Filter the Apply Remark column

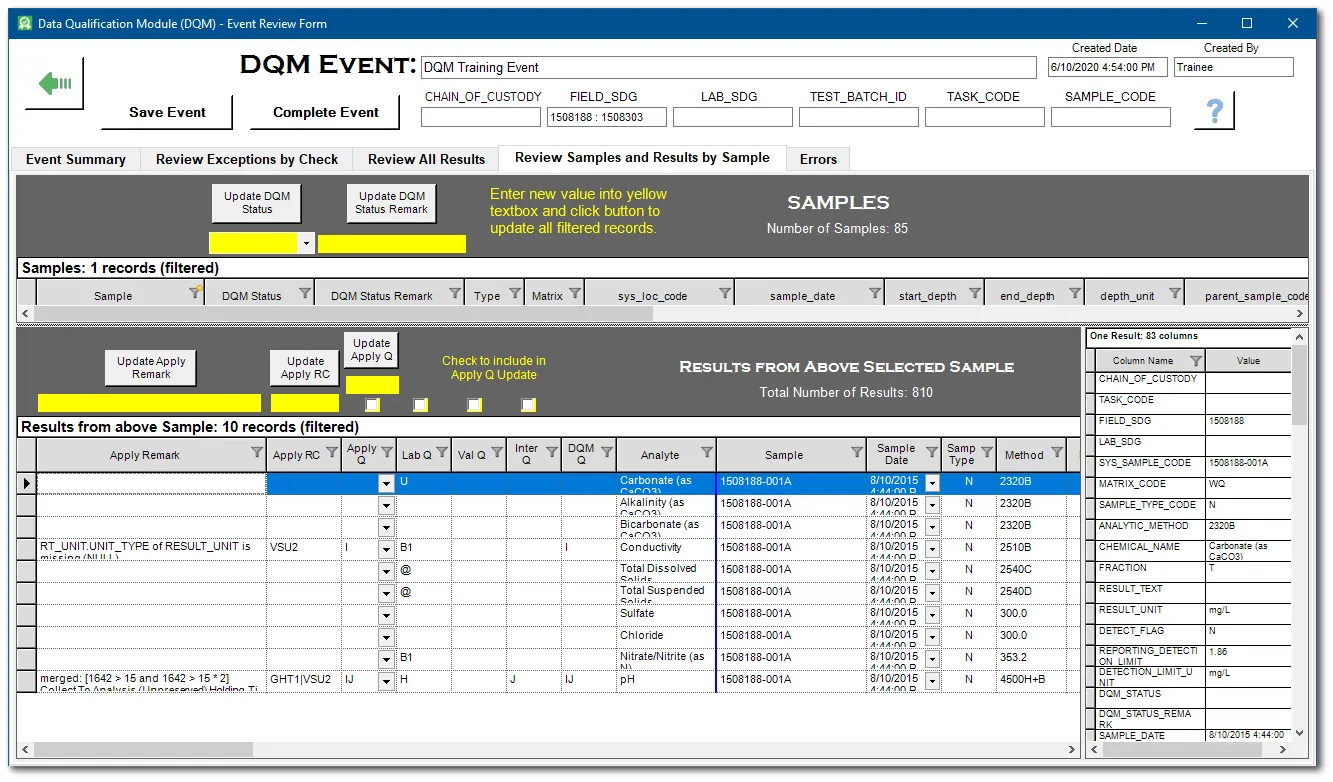[257, 453]
